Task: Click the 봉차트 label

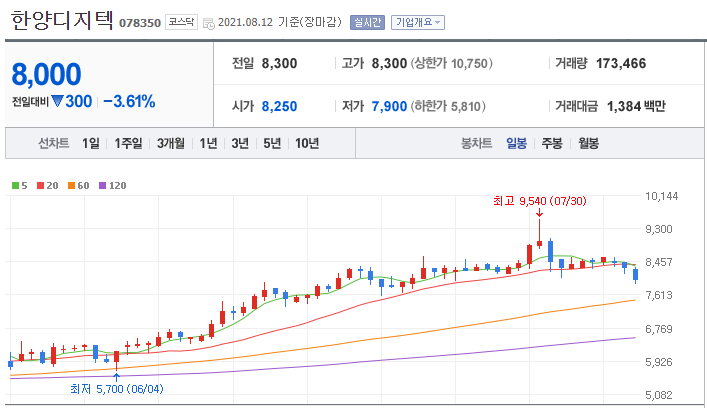Action: point(476,143)
